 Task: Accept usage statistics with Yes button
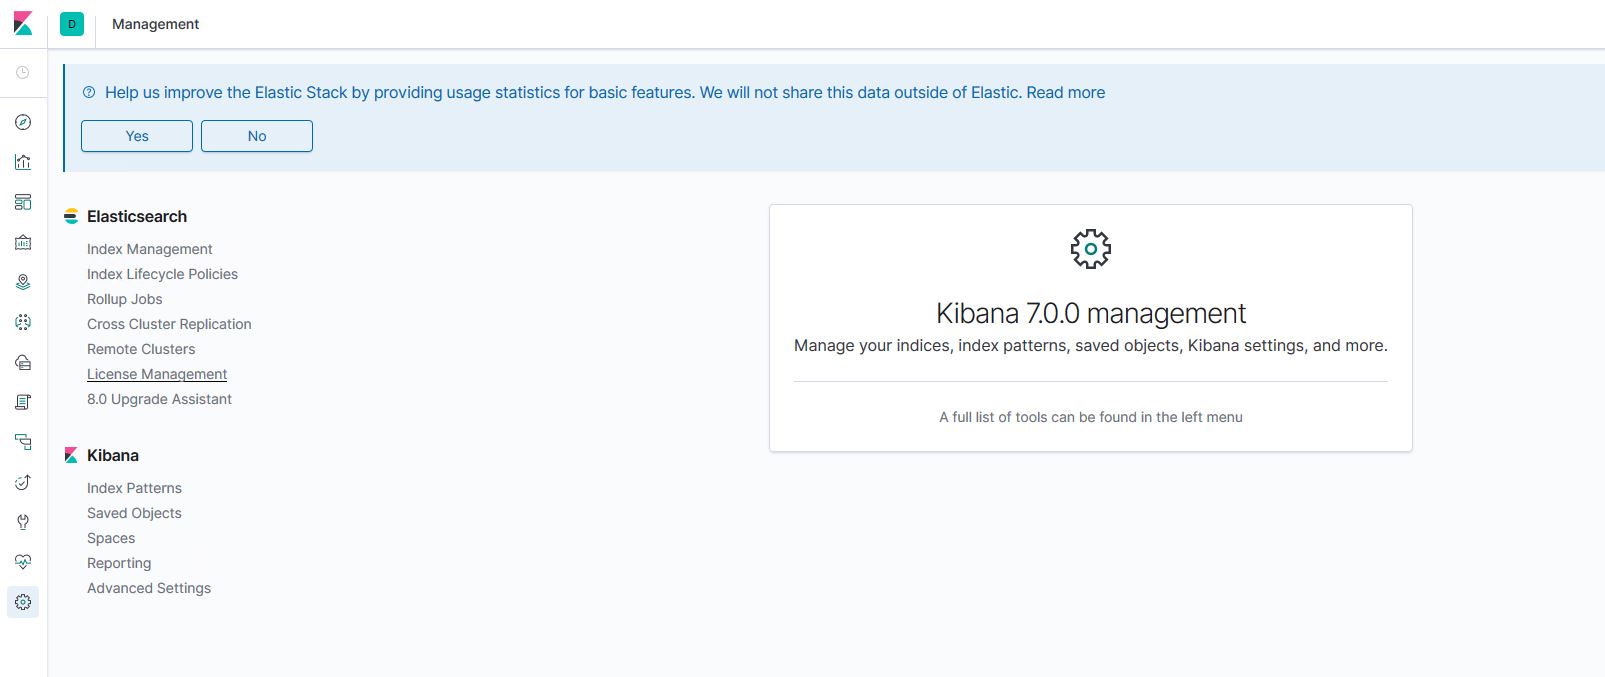137,136
